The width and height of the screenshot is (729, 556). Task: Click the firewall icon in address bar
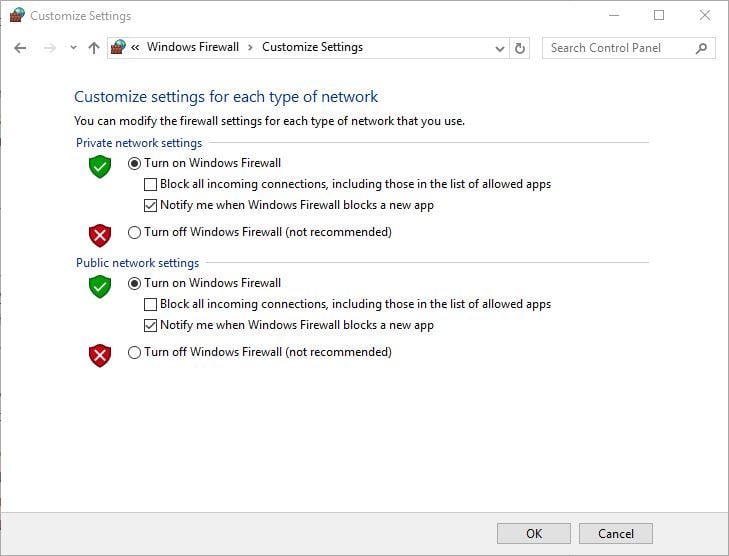(118, 47)
